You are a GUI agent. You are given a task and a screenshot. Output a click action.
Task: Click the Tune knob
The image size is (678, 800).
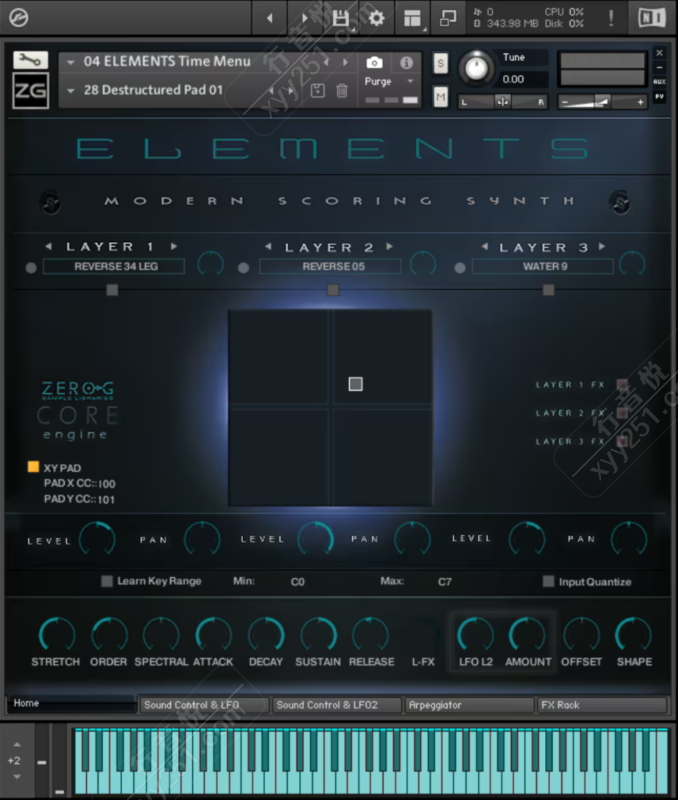coord(476,68)
